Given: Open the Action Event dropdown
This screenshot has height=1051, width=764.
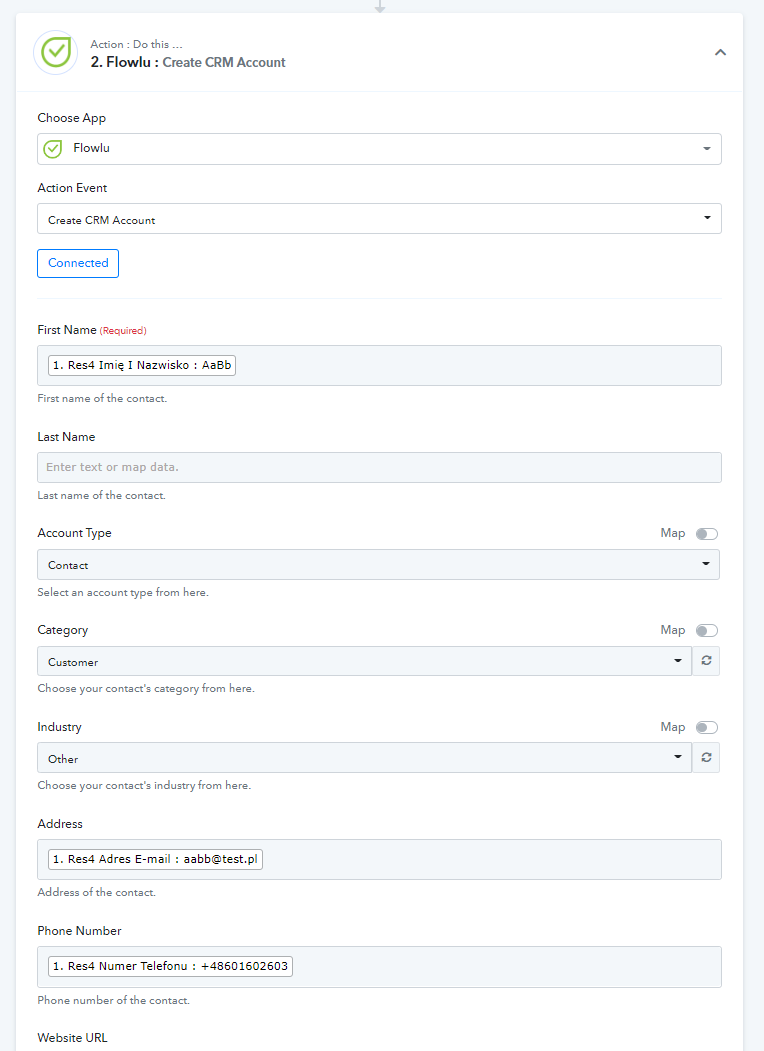Looking at the screenshot, I should [x=379, y=219].
